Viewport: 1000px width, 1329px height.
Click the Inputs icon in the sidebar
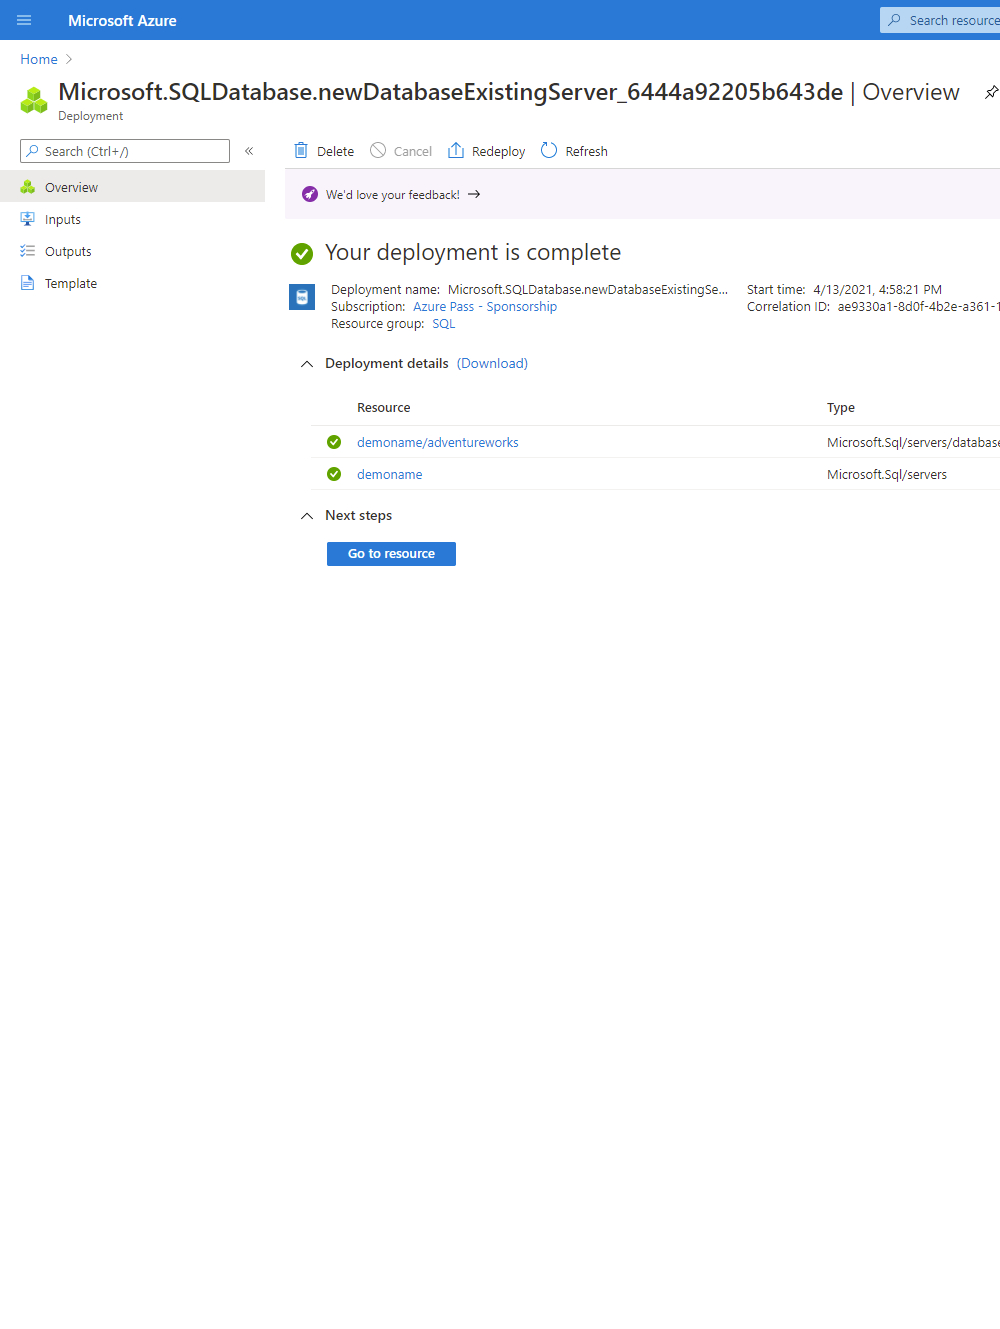[x=27, y=218]
